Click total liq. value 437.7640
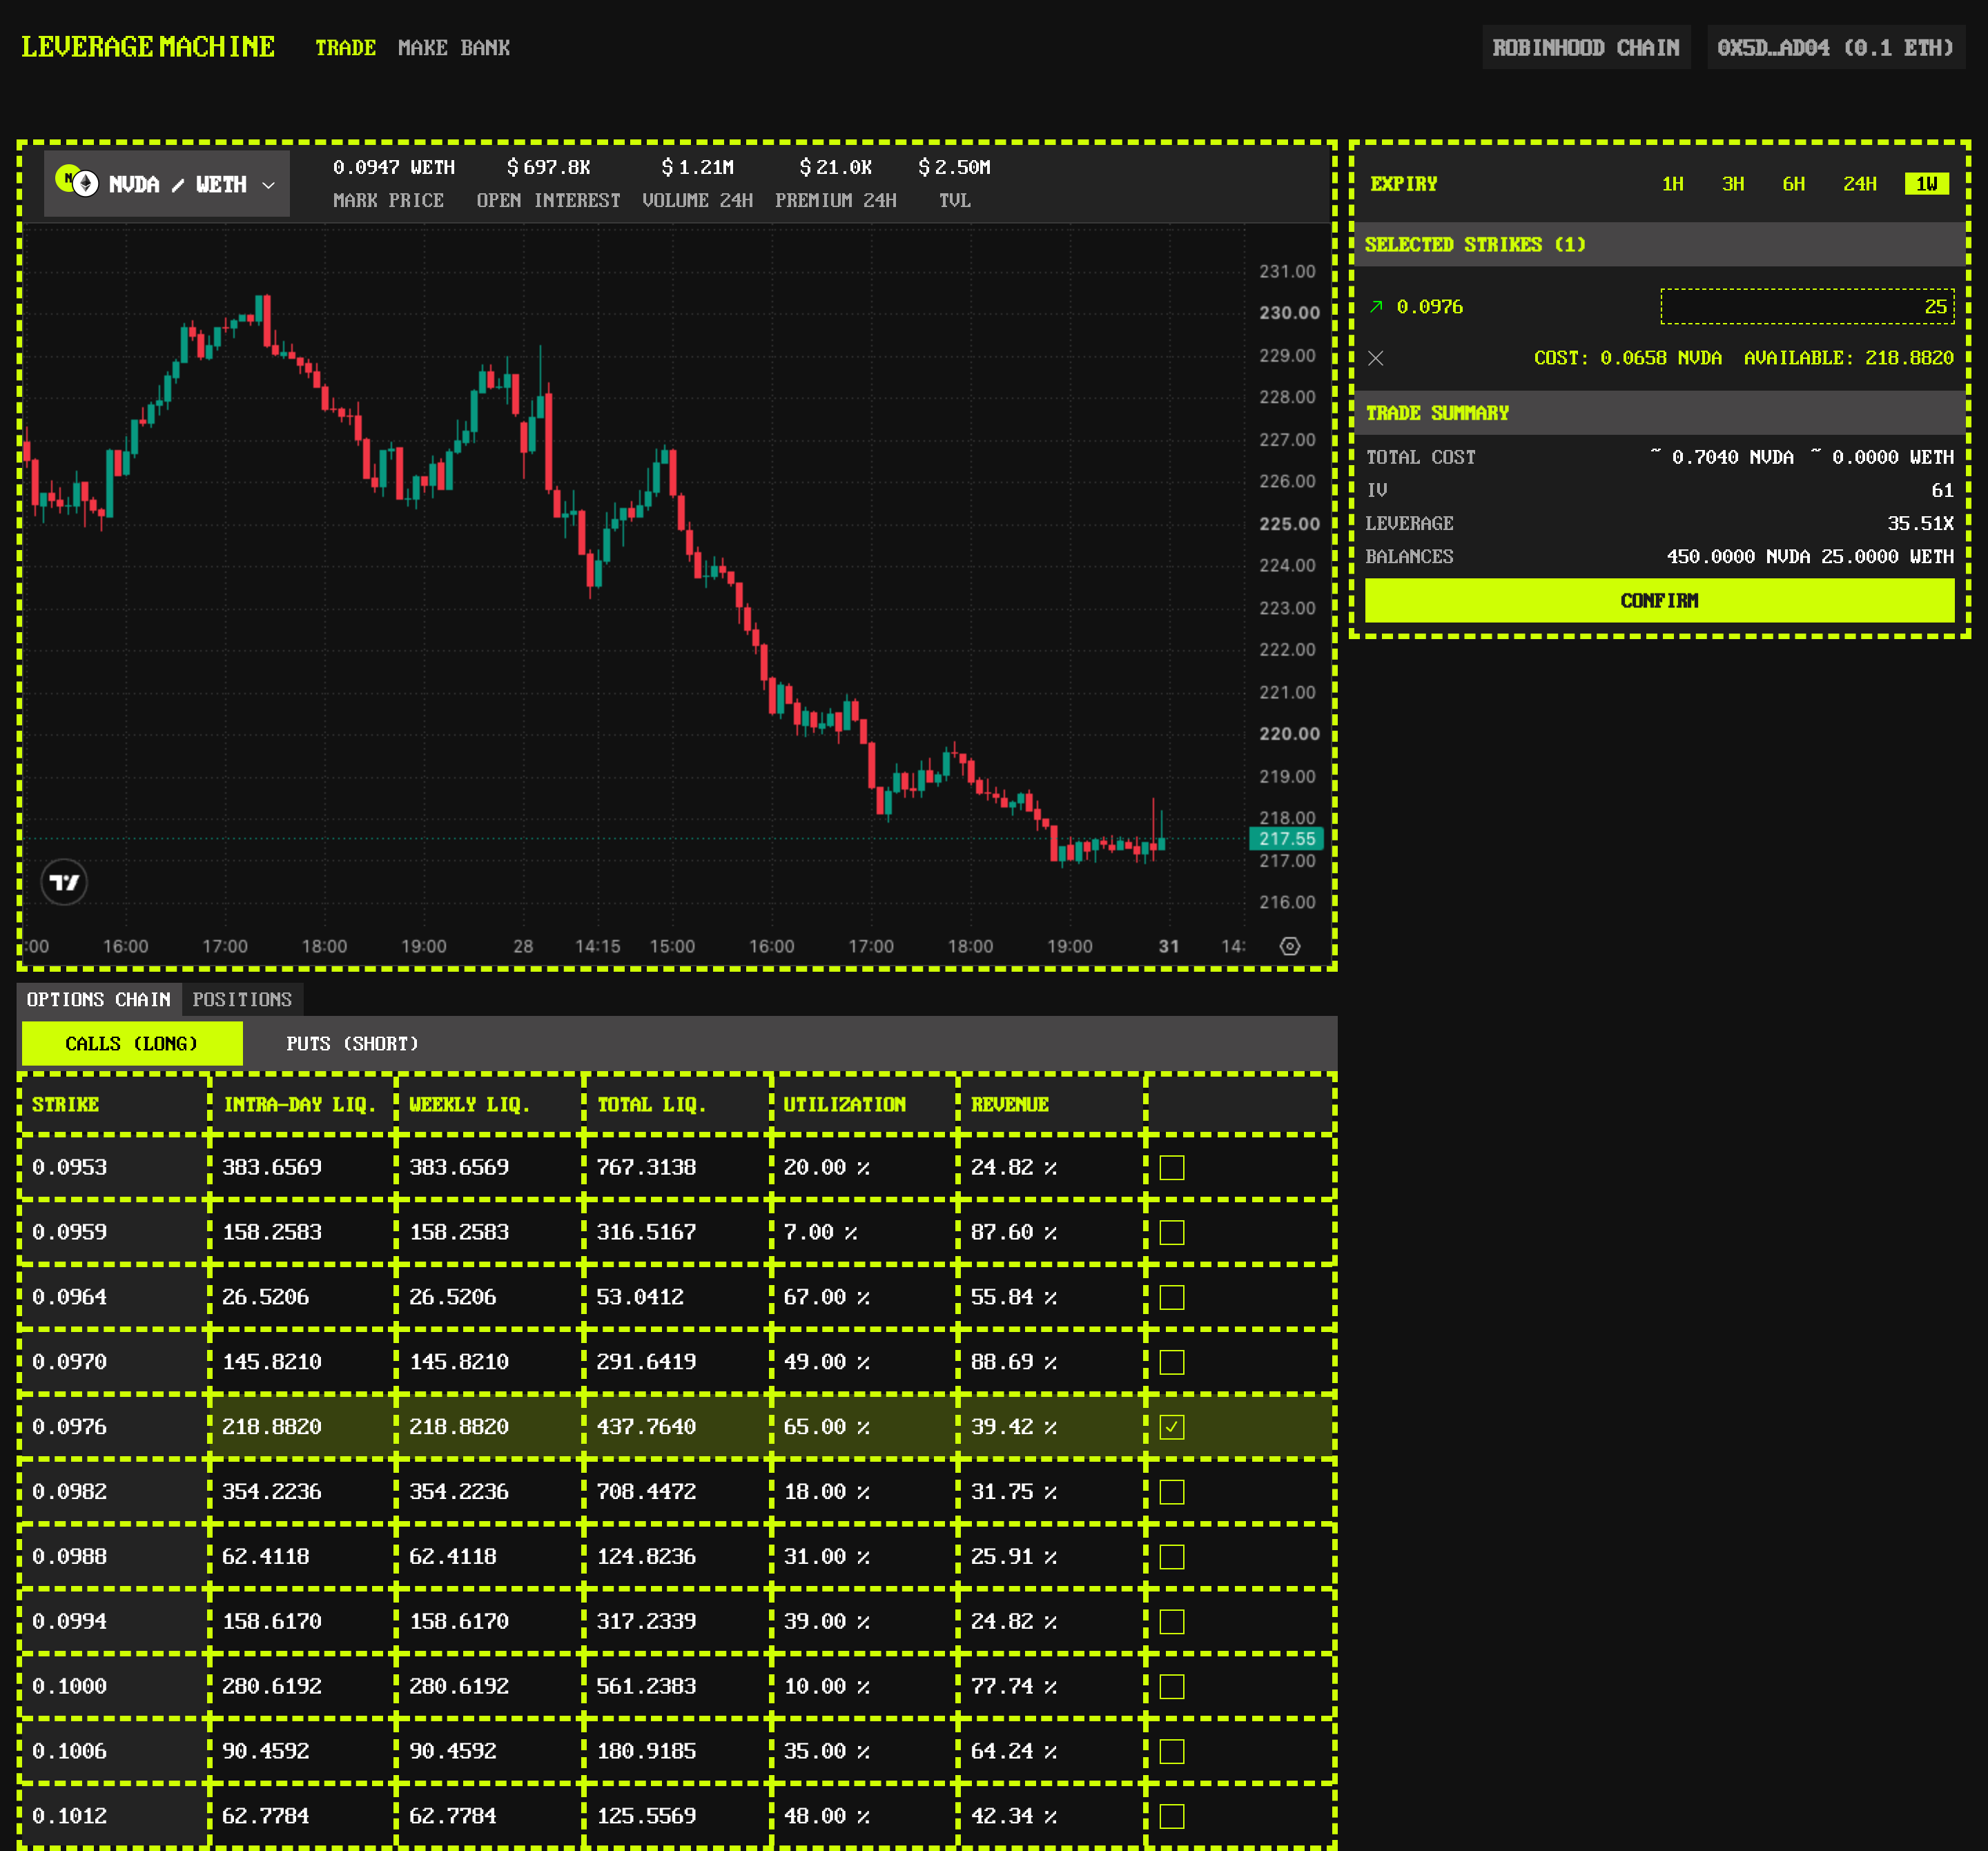Screen dimensions: 1988x1851 [x=646, y=1427]
